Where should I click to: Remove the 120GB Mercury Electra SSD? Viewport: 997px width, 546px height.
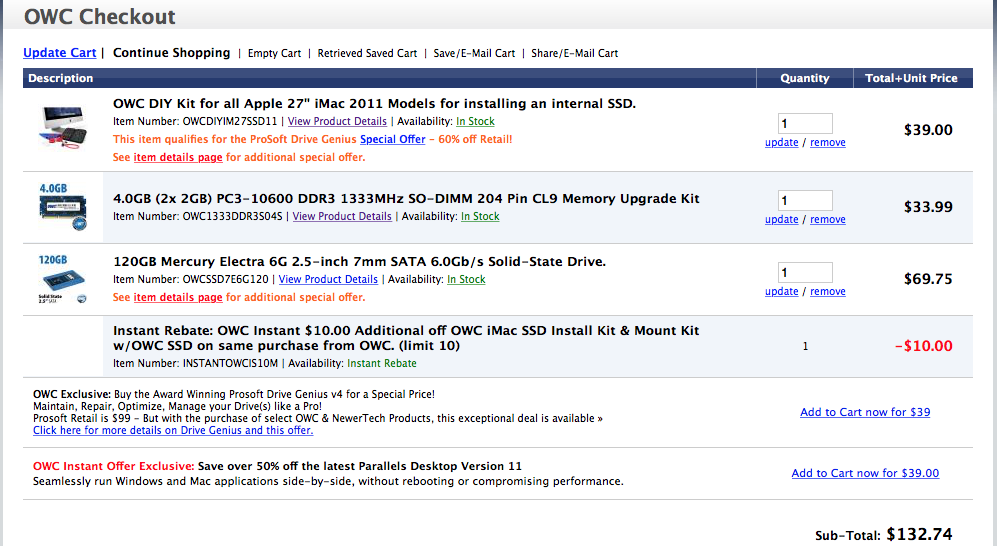tap(827, 291)
